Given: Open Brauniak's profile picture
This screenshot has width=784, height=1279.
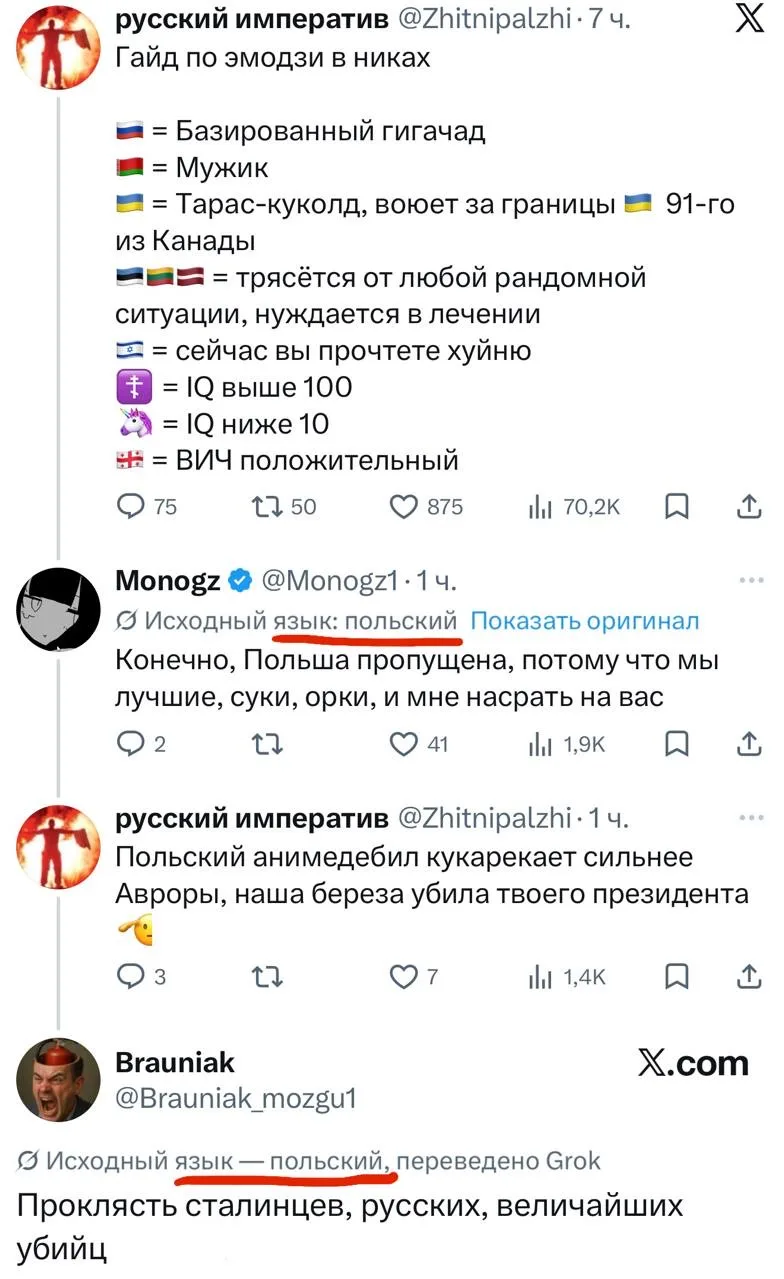Looking at the screenshot, I should (x=59, y=1079).
